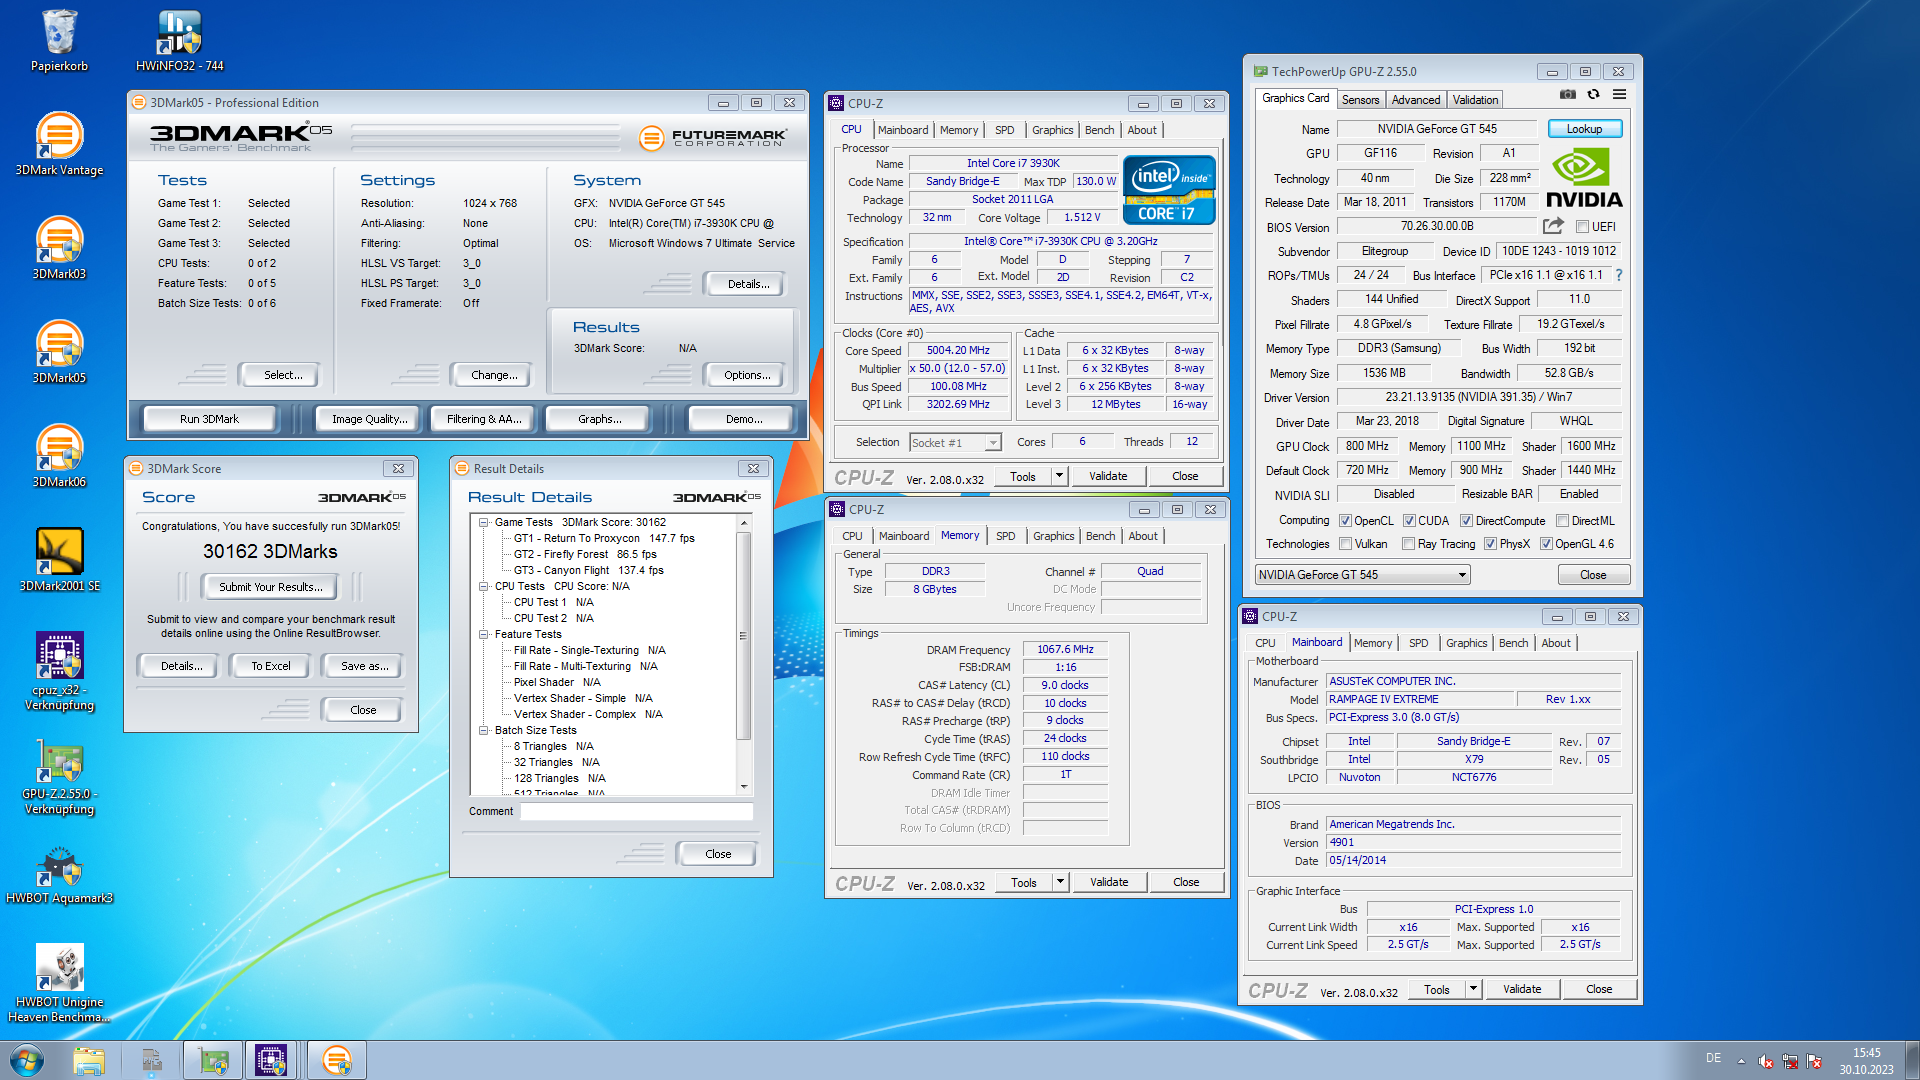Open 3DMark2001 SE desktop shortcut
The width and height of the screenshot is (1920, 1080).
point(59,560)
